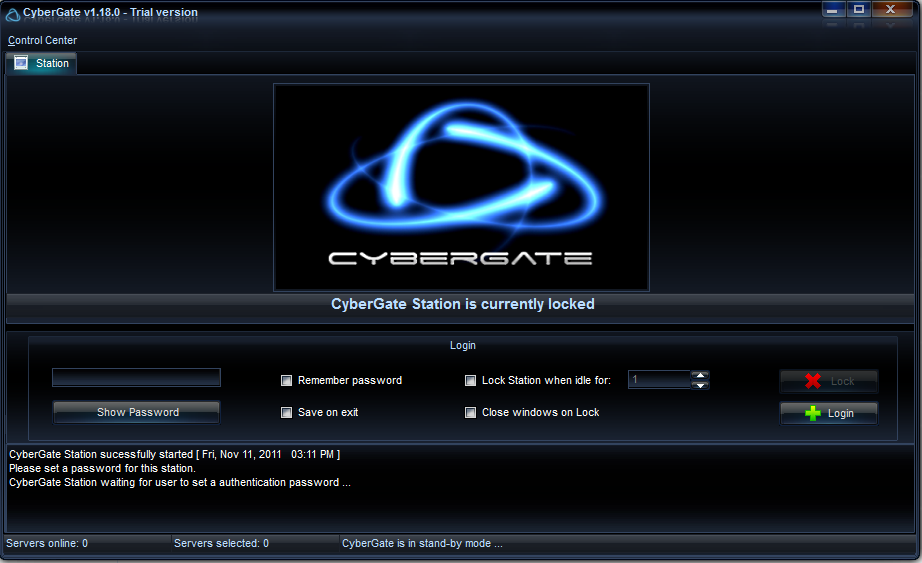Click 'Servers online: 0' status entry

[47, 543]
